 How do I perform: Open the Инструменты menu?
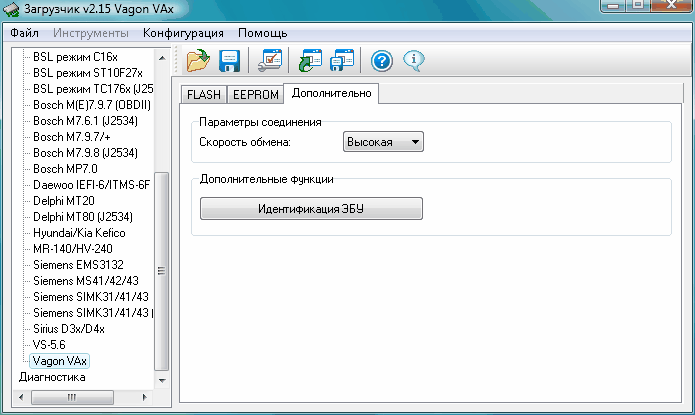tap(91, 33)
